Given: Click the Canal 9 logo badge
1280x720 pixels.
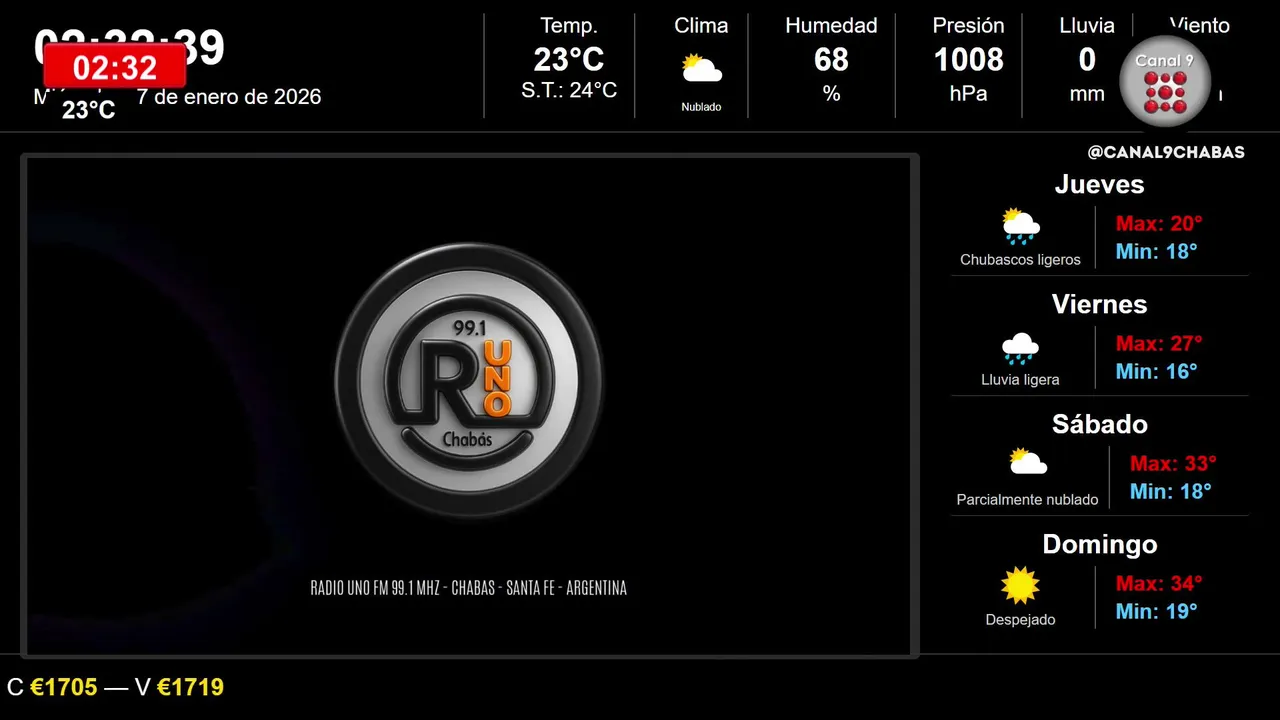Looking at the screenshot, I should tap(1164, 81).
